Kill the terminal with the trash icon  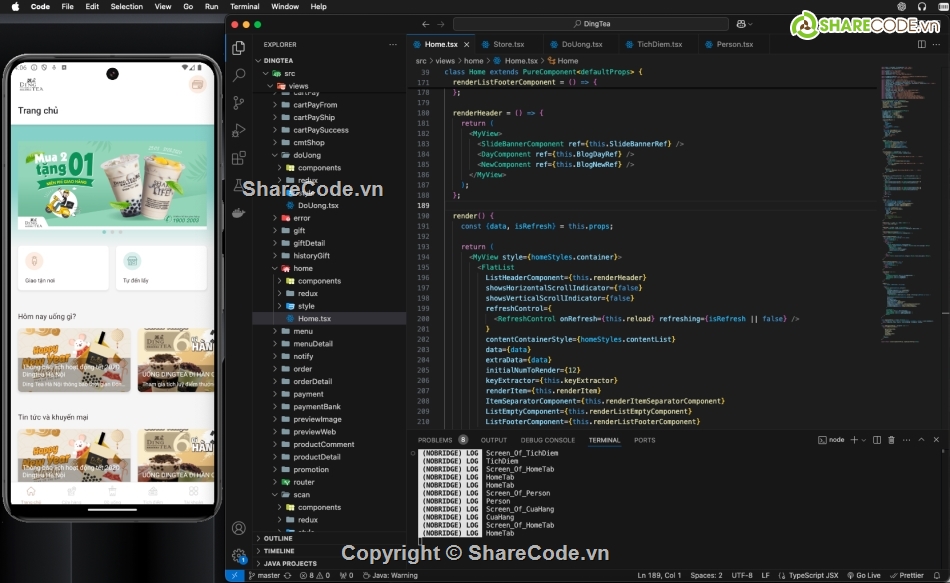coord(891,440)
